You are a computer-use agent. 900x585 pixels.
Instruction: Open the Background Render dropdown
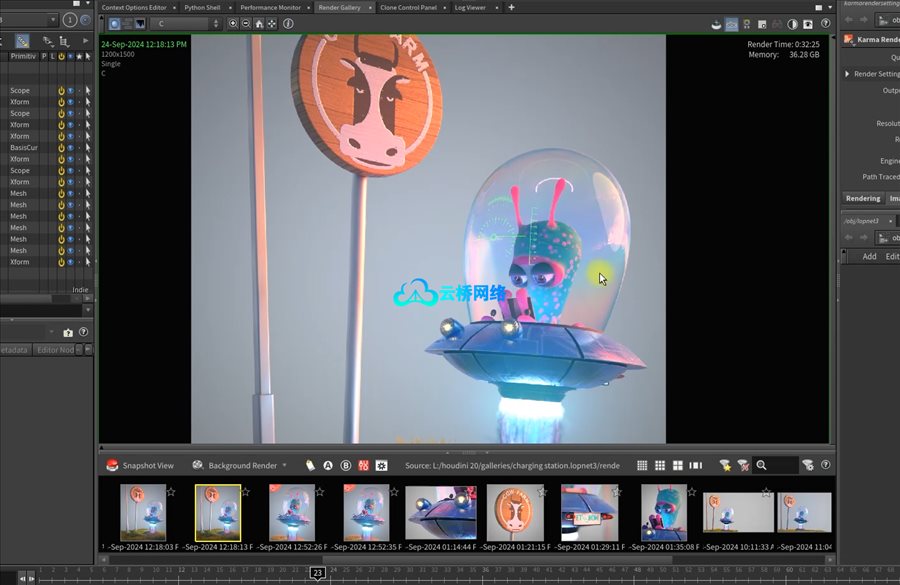click(x=284, y=465)
